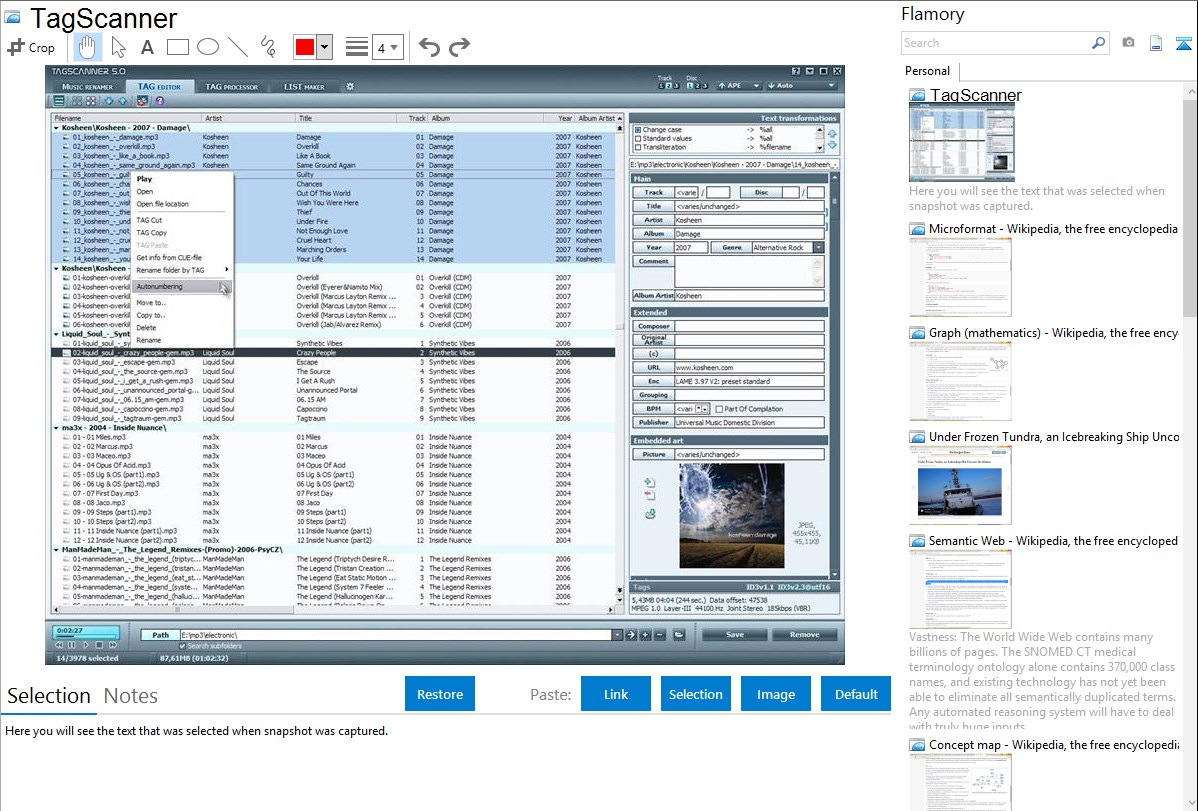Click the red color swatch
1198x811 pixels.
(305, 47)
